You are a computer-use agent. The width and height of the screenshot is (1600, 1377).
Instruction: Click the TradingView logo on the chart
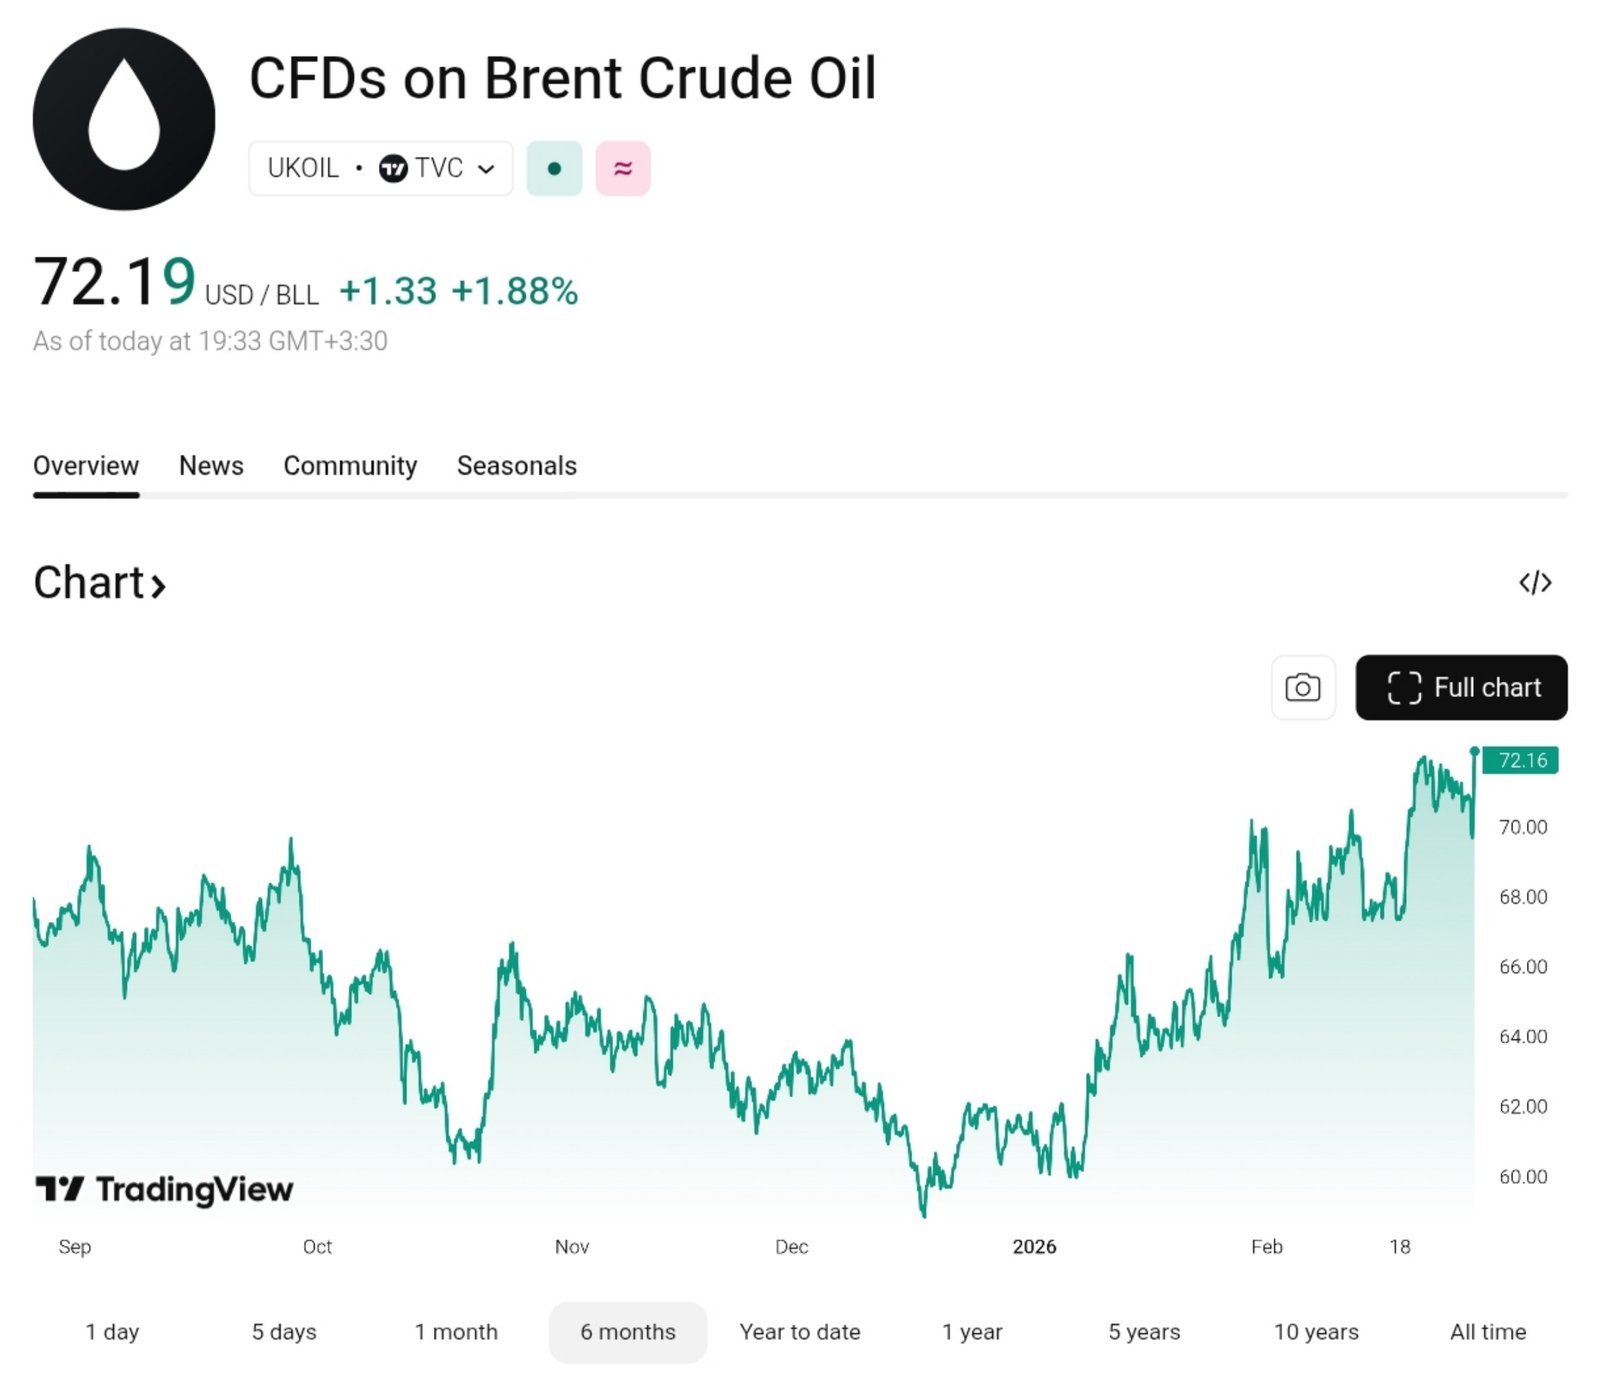[165, 1189]
